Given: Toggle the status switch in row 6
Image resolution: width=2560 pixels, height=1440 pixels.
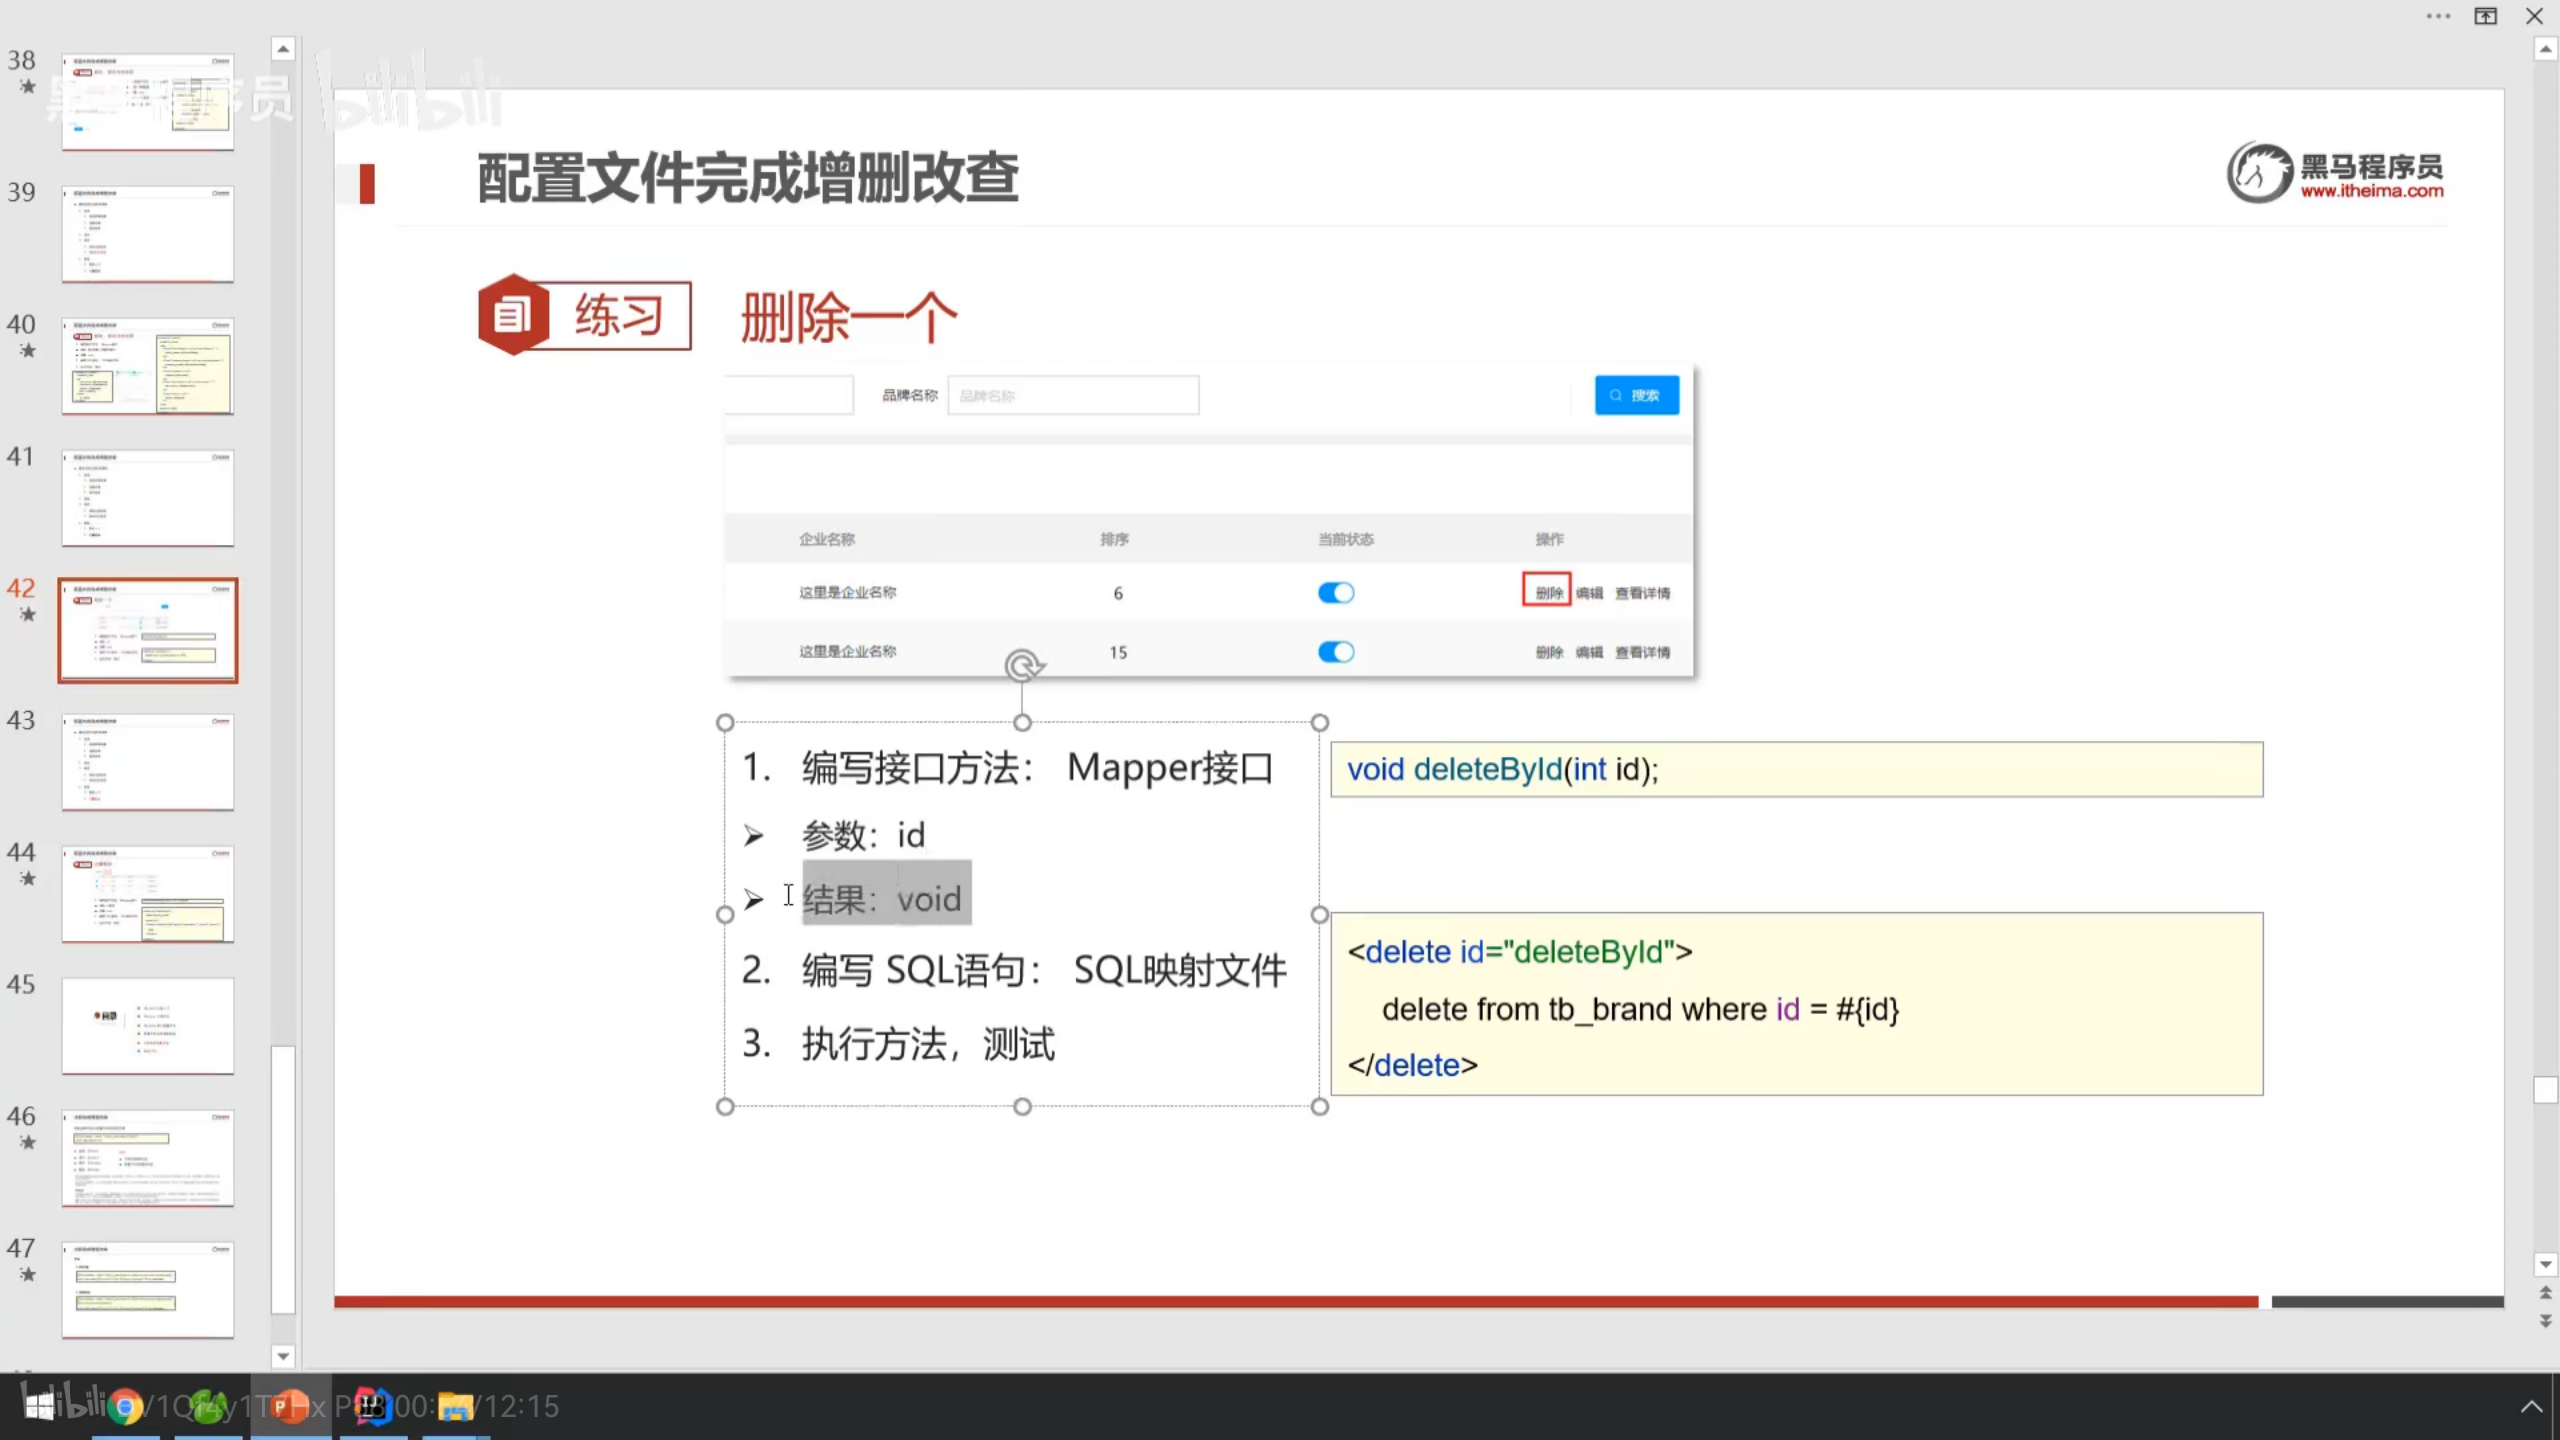Looking at the screenshot, I should coord(1336,593).
